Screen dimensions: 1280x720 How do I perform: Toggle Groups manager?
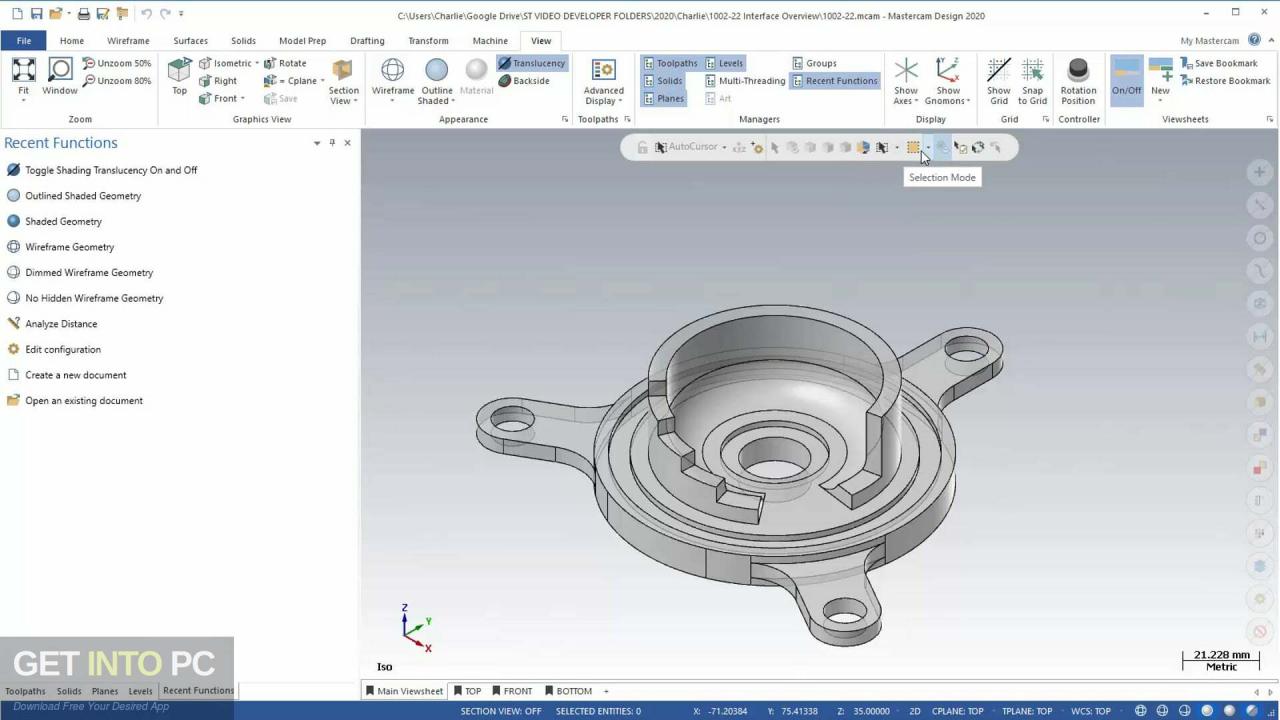[x=813, y=63]
